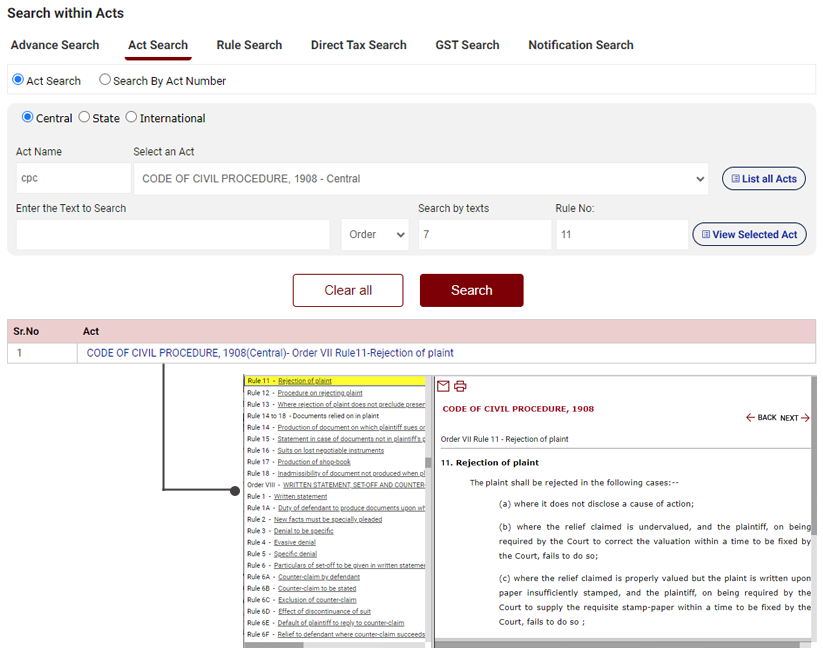
Task: Open the GST Search tab
Action: pyautogui.click(x=467, y=45)
